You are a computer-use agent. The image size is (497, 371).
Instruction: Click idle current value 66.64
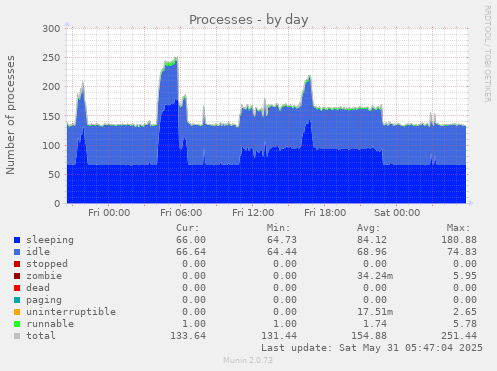191,252
